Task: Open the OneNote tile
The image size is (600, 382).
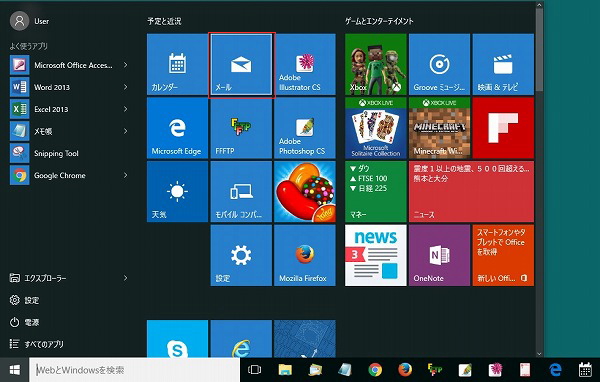Action: 439,255
